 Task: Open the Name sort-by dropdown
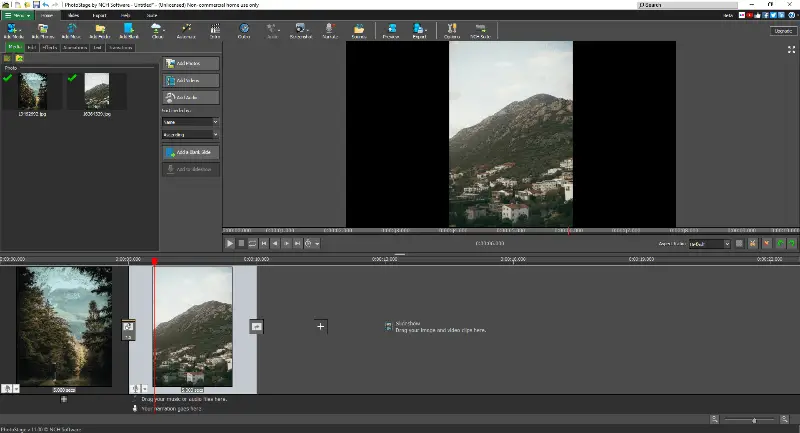[190, 122]
